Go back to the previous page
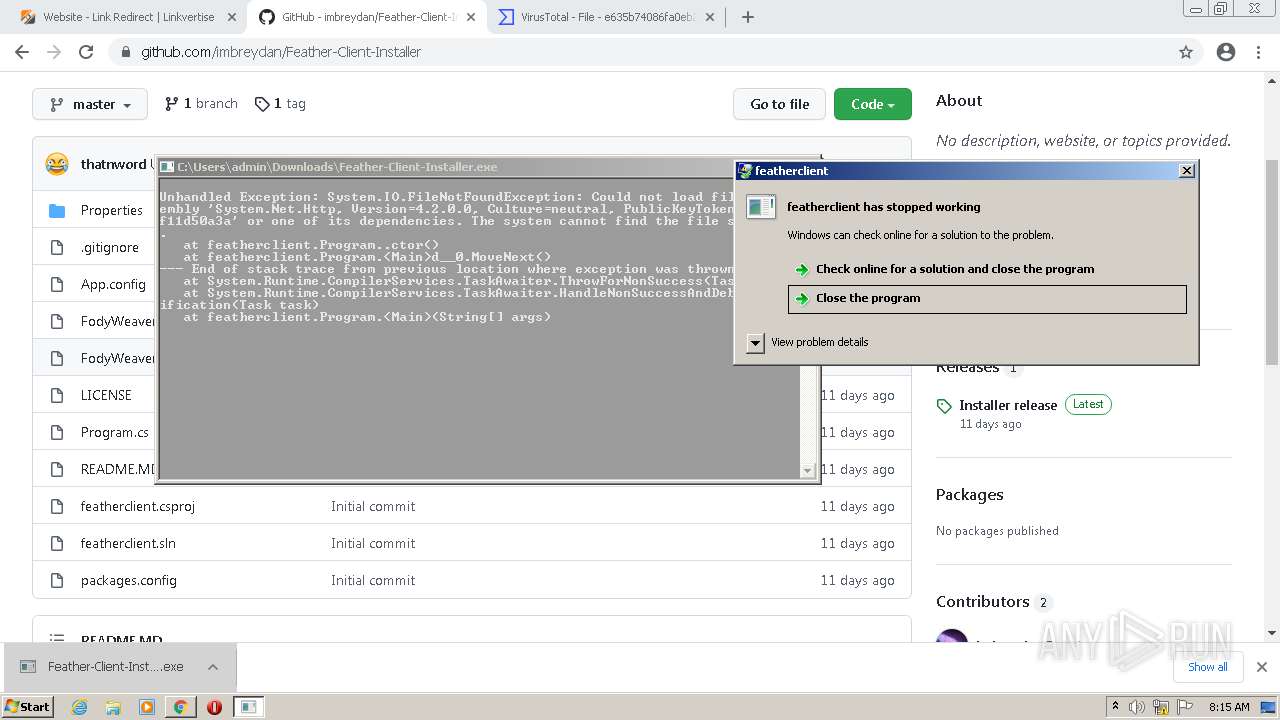The height and width of the screenshot is (720, 1280). tap(22, 52)
